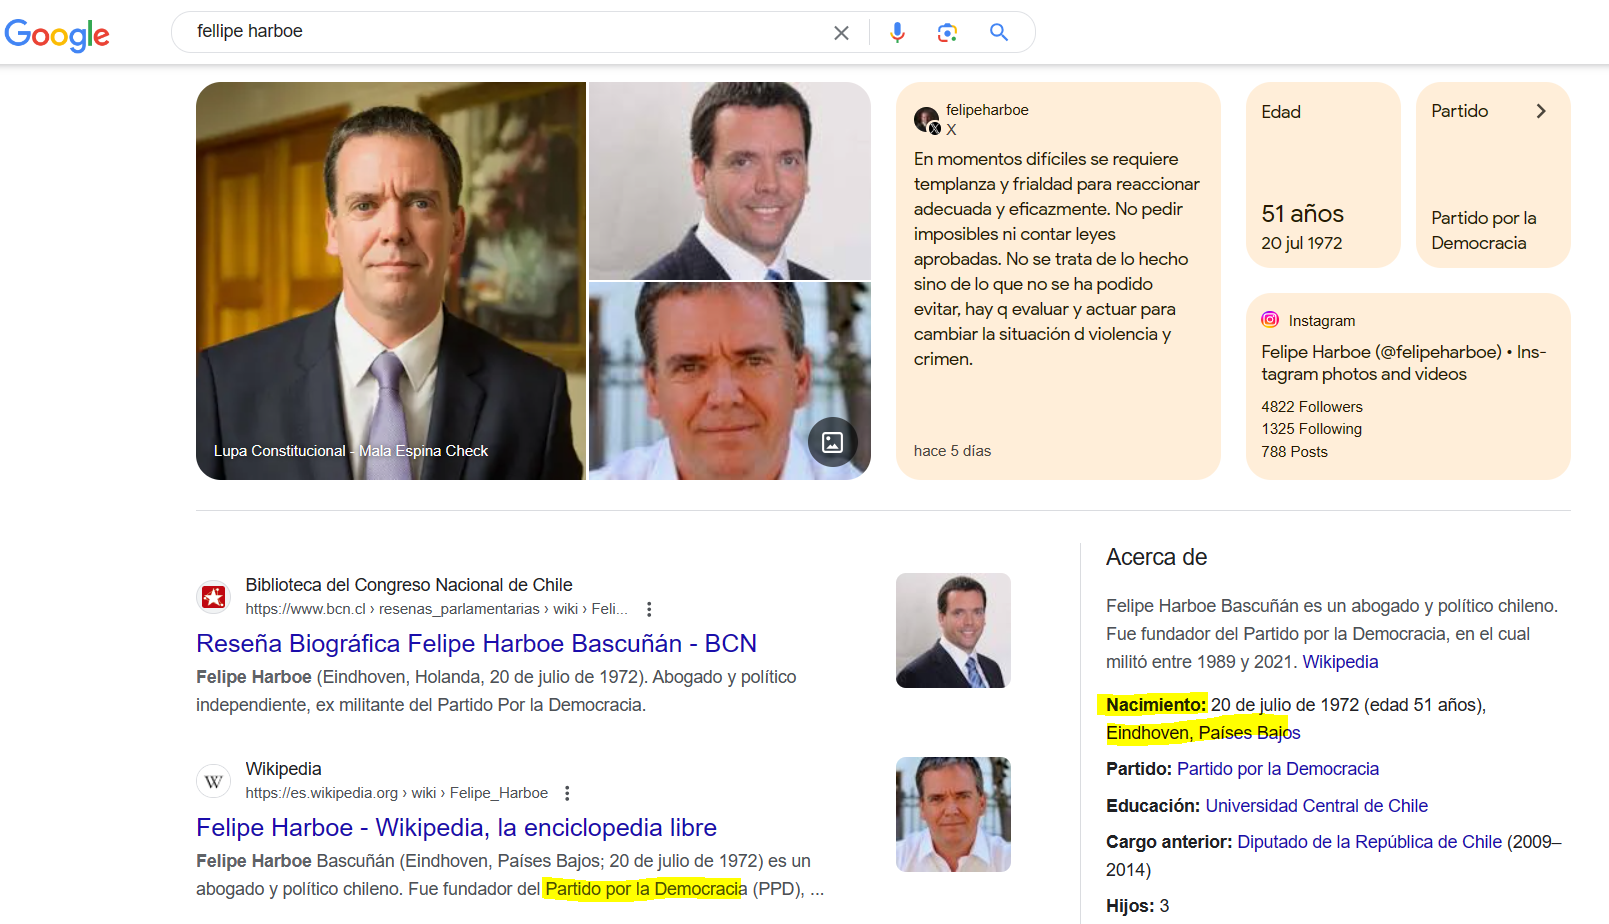Click the Wikipedia result thumbnail photo
1609x924 pixels.
pos(953,814)
